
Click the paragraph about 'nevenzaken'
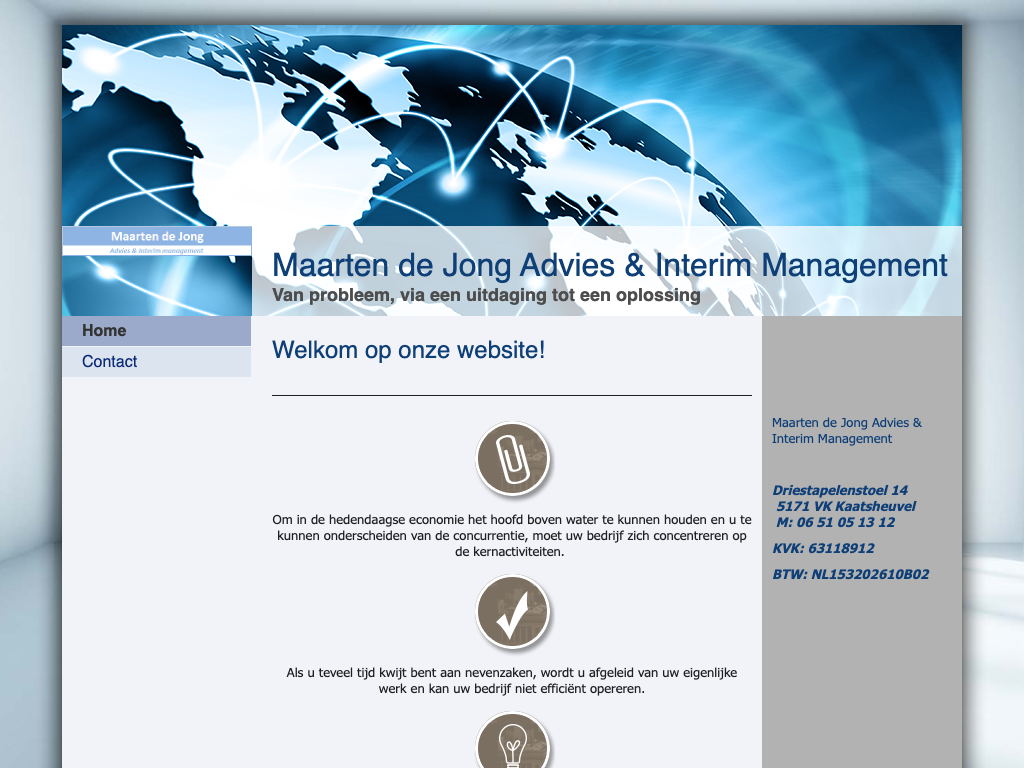tap(512, 681)
